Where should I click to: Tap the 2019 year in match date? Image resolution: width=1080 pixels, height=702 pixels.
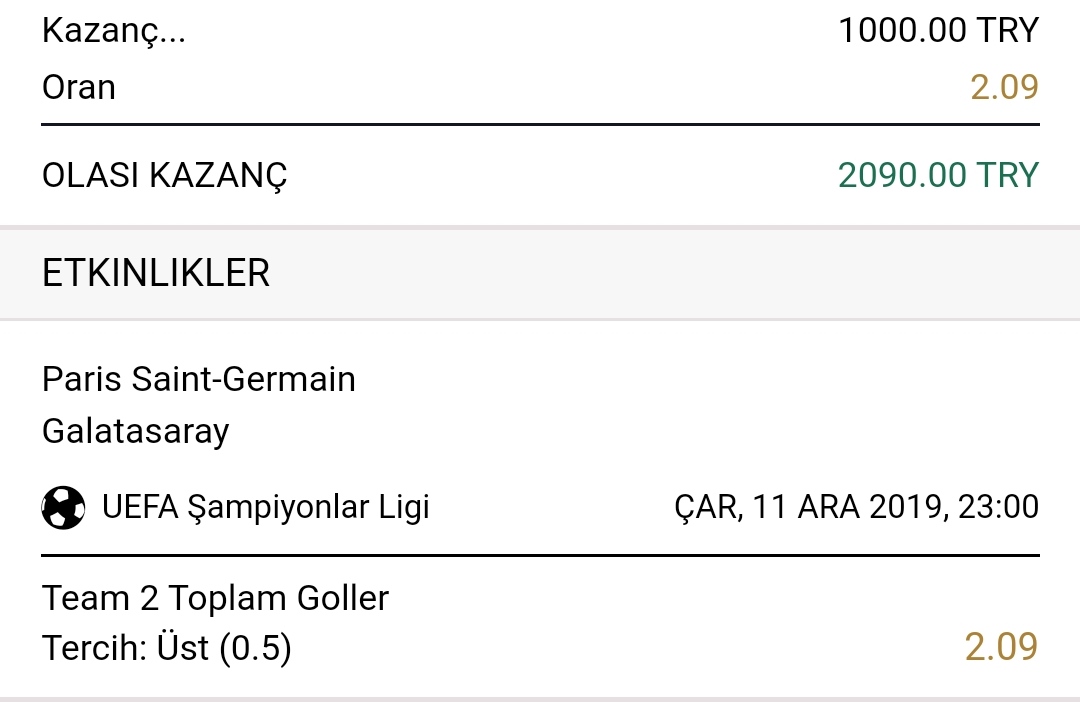tap(905, 507)
